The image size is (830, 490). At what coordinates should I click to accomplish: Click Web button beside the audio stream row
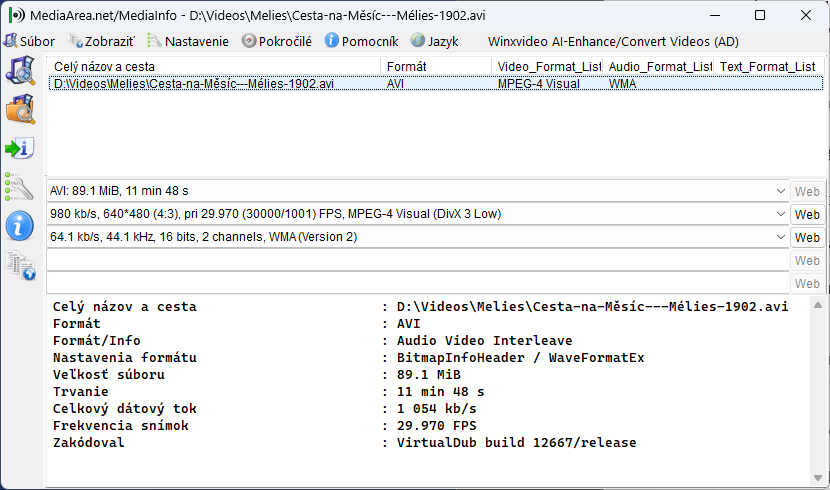807,238
